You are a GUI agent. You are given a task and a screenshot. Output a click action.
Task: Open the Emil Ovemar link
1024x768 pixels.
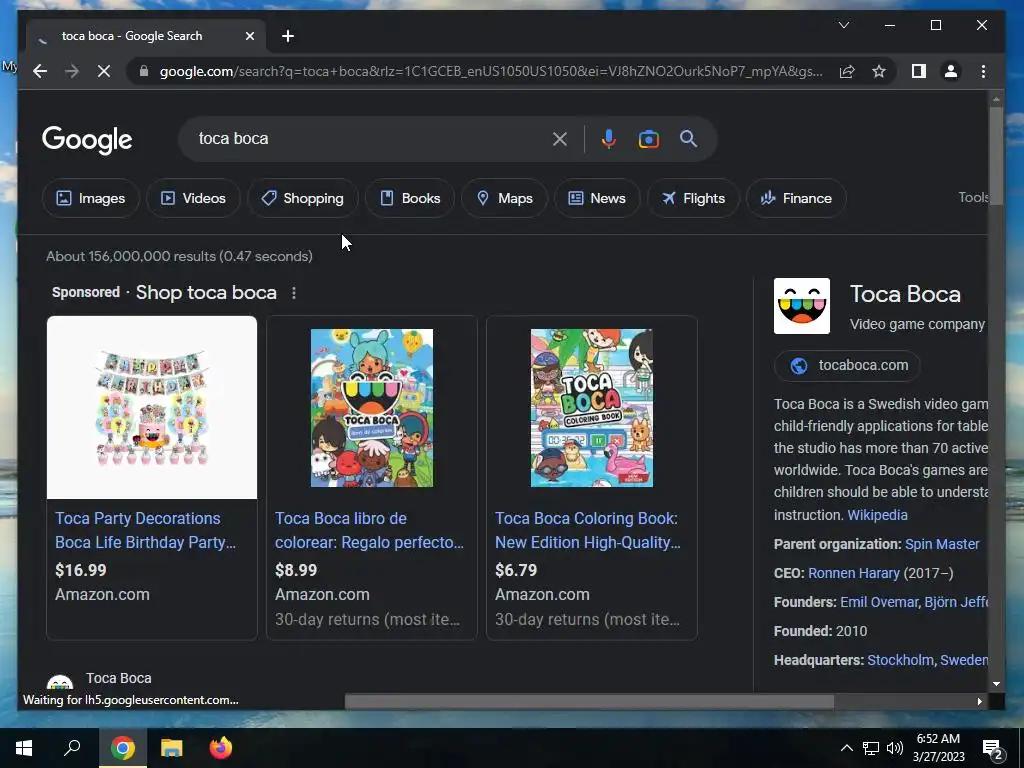coord(879,602)
